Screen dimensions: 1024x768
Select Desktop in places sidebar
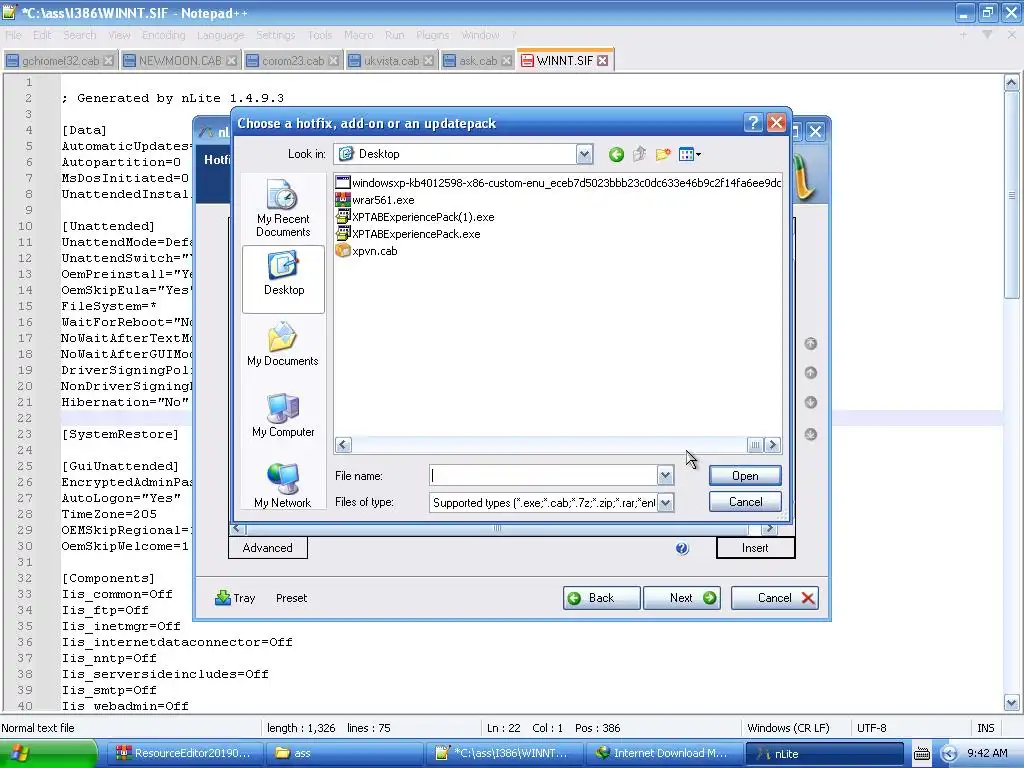click(283, 279)
